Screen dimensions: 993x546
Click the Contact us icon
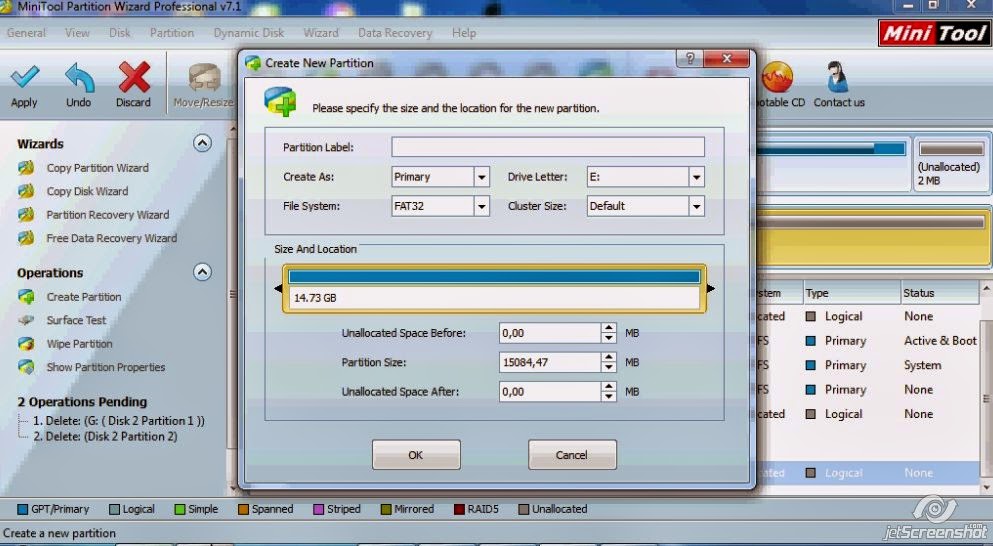click(838, 77)
